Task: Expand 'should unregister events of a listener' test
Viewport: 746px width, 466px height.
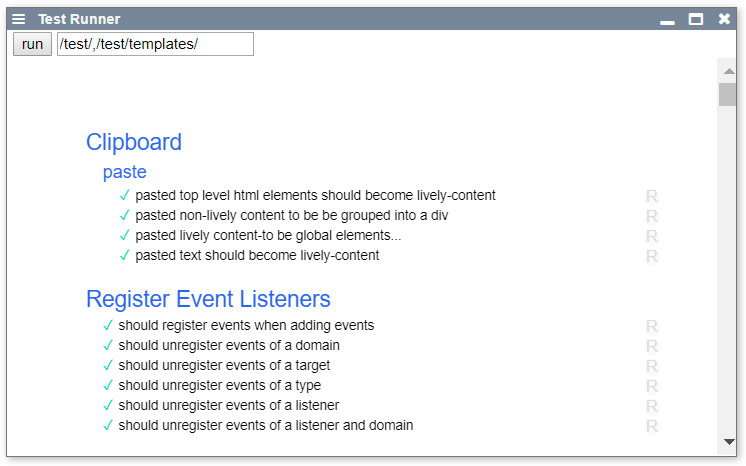Action: click(228, 405)
